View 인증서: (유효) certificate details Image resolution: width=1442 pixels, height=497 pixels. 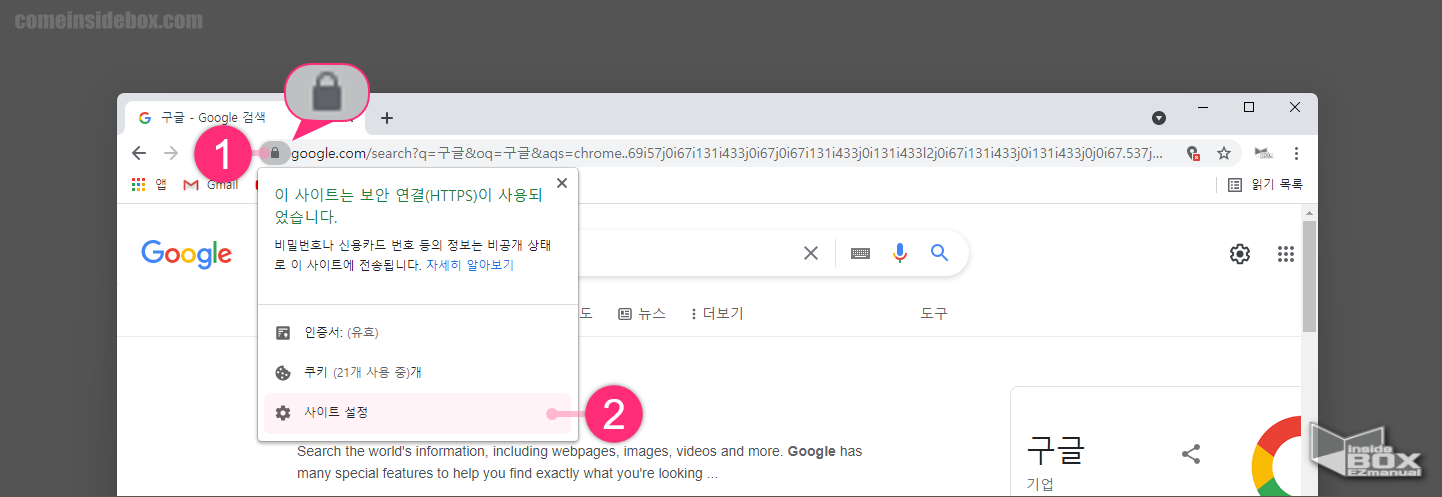point(417,332)
